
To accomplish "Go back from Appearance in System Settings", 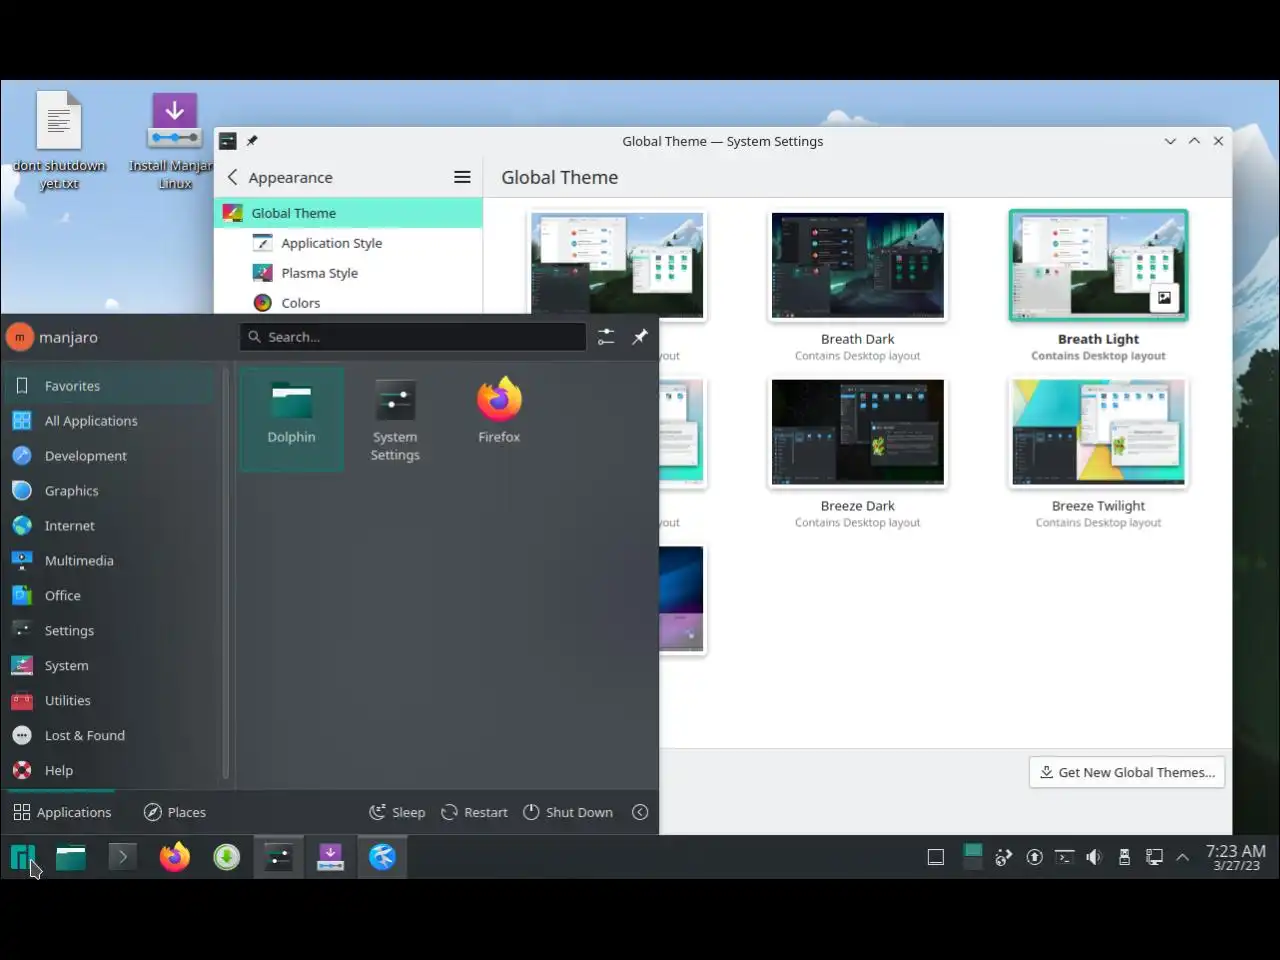I will click(x=232, y=177).
